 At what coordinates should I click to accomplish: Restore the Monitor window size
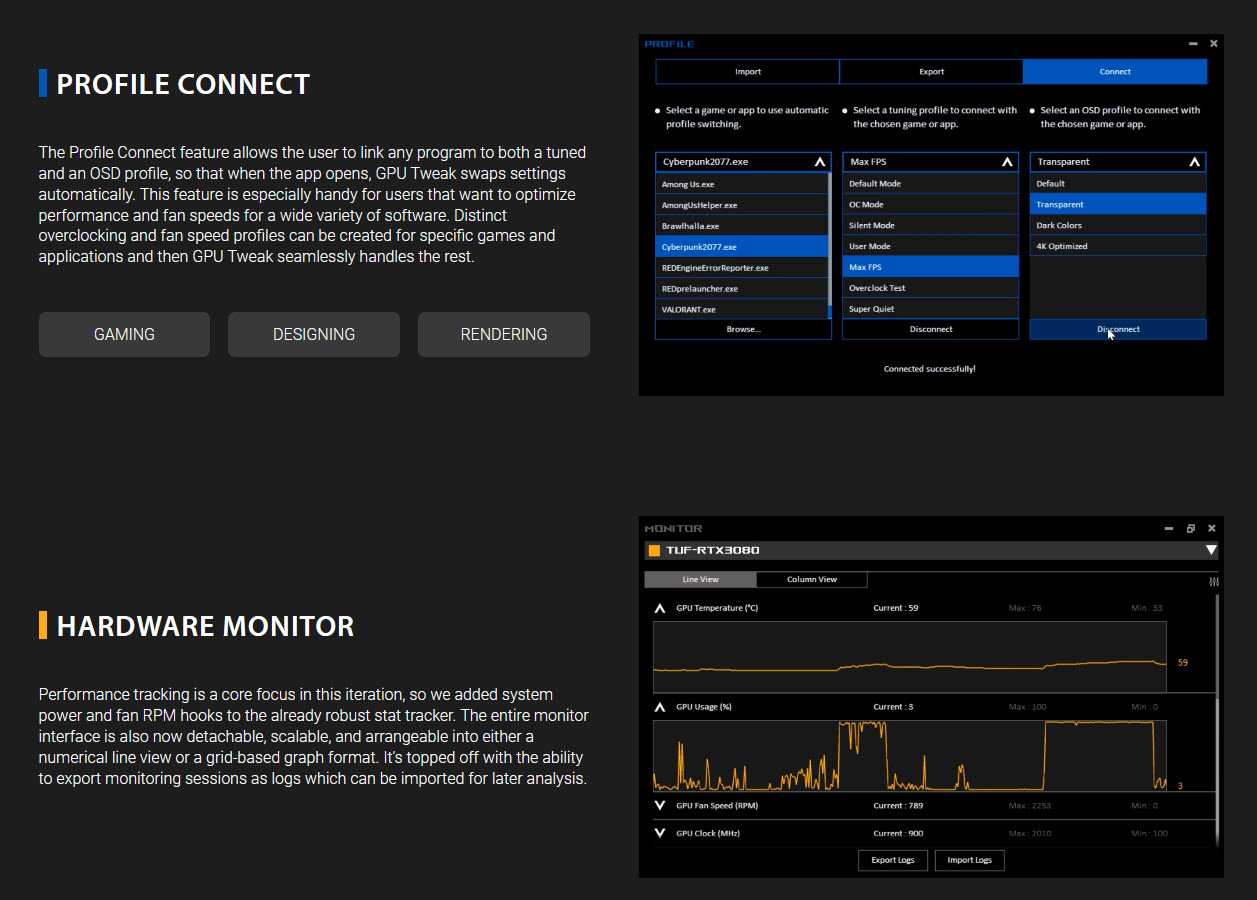[x=1191, y=528]
